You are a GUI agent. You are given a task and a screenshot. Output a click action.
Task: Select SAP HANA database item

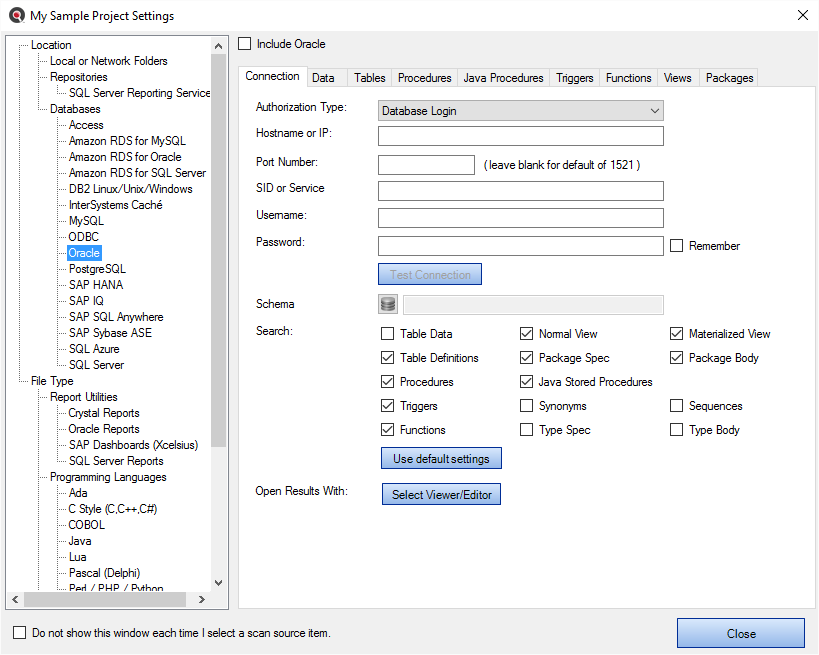tap(96, 285)
